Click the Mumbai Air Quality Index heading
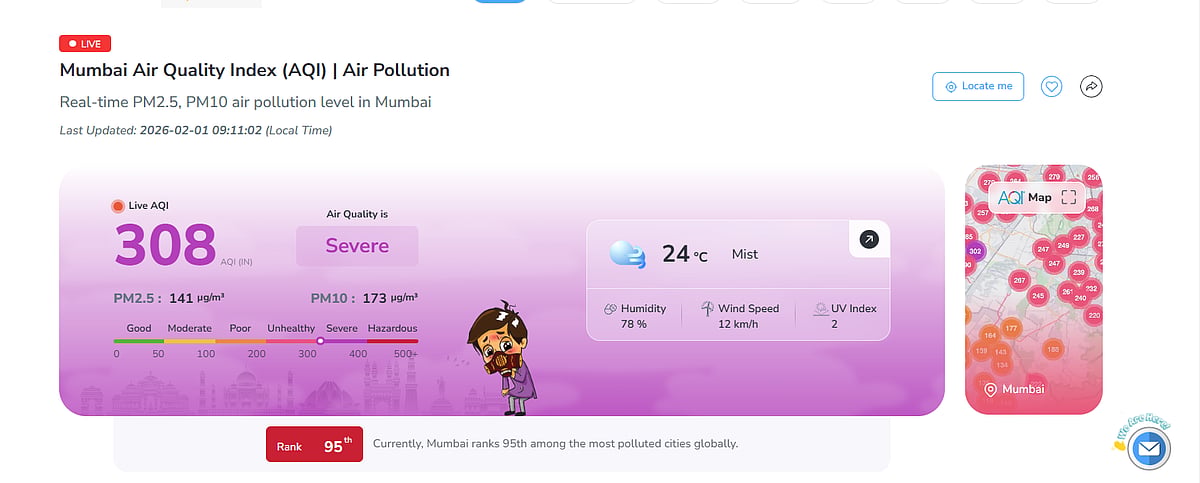Screen dimensions: 1200x483 tap(255, 70)
